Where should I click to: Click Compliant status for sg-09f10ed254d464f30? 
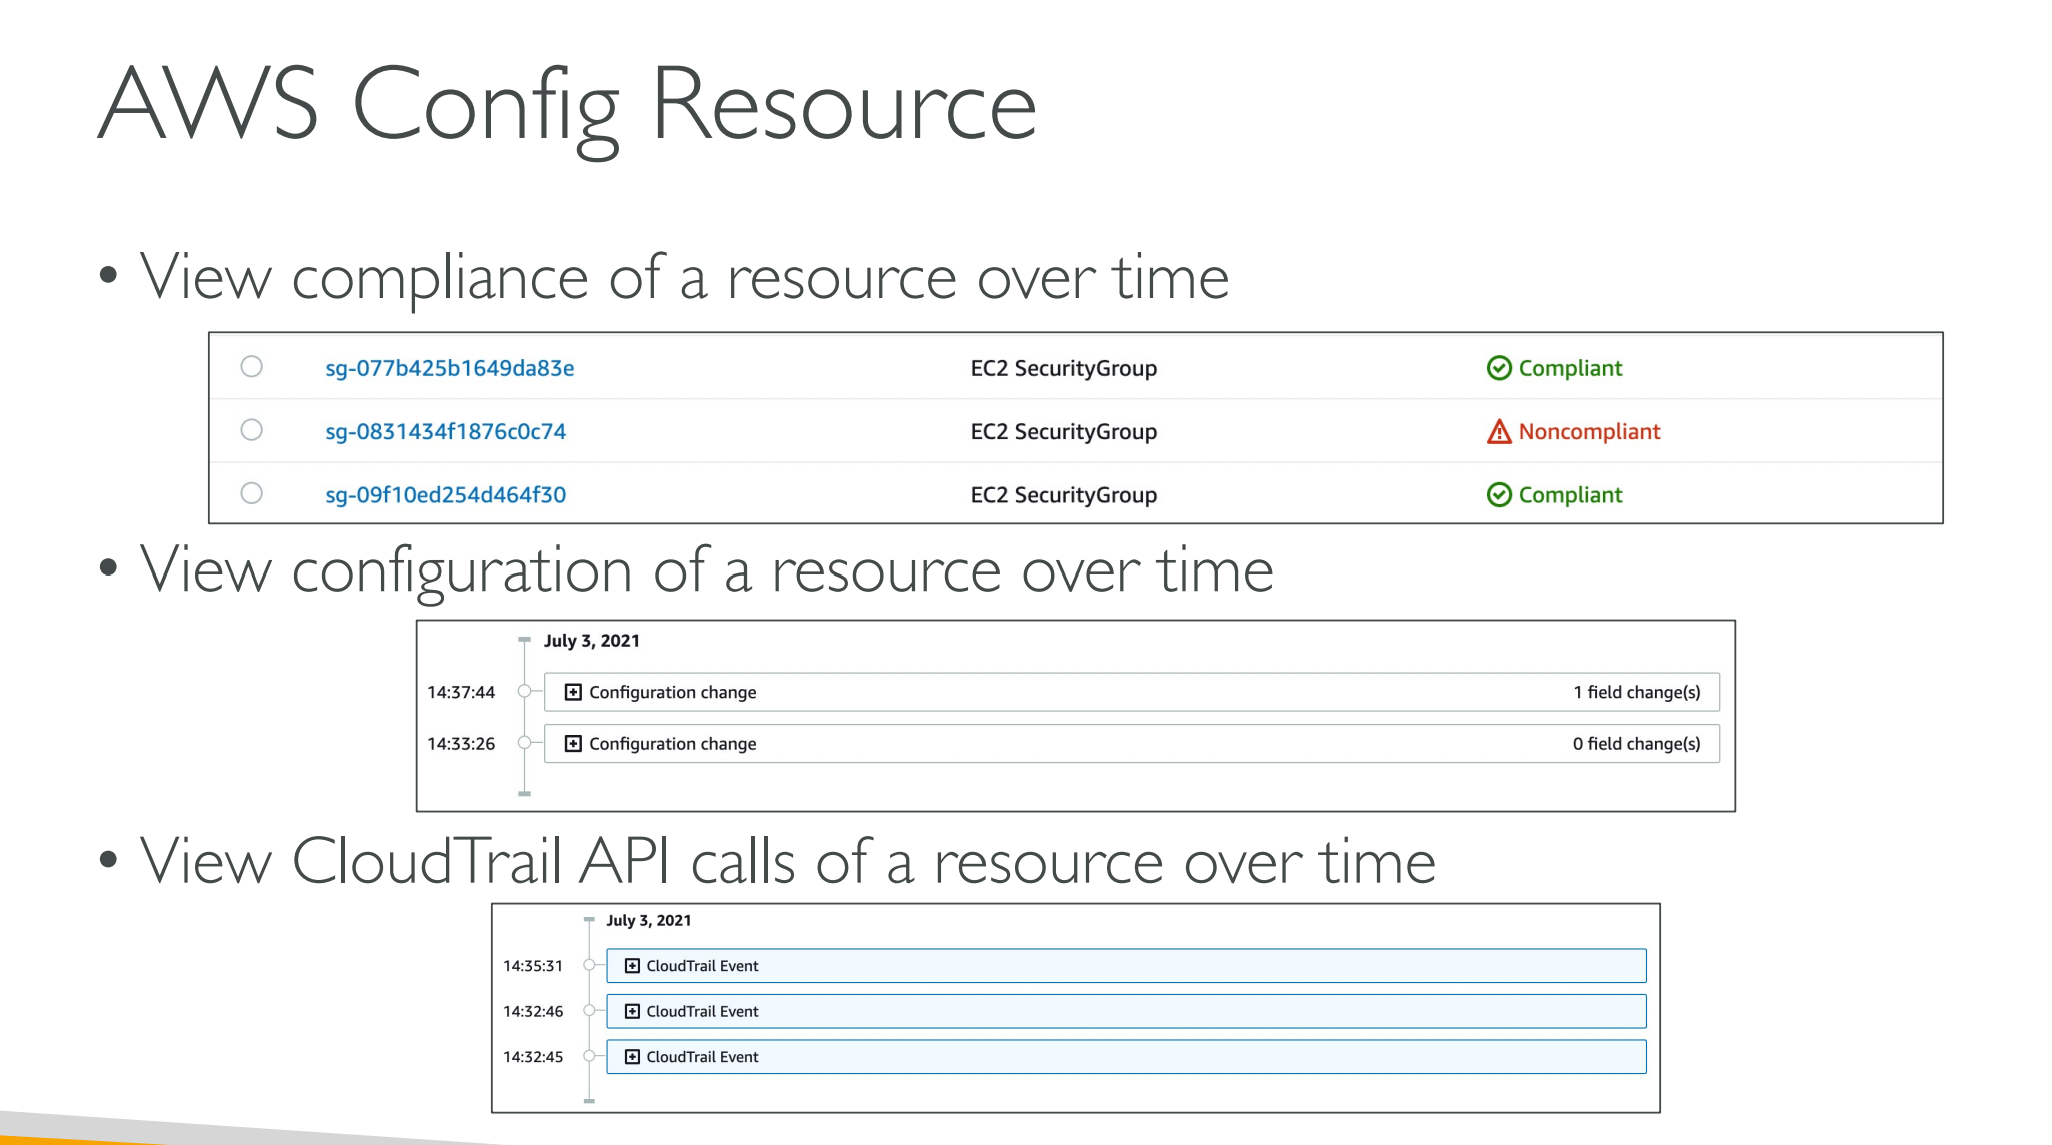(x=1570, y=494)
